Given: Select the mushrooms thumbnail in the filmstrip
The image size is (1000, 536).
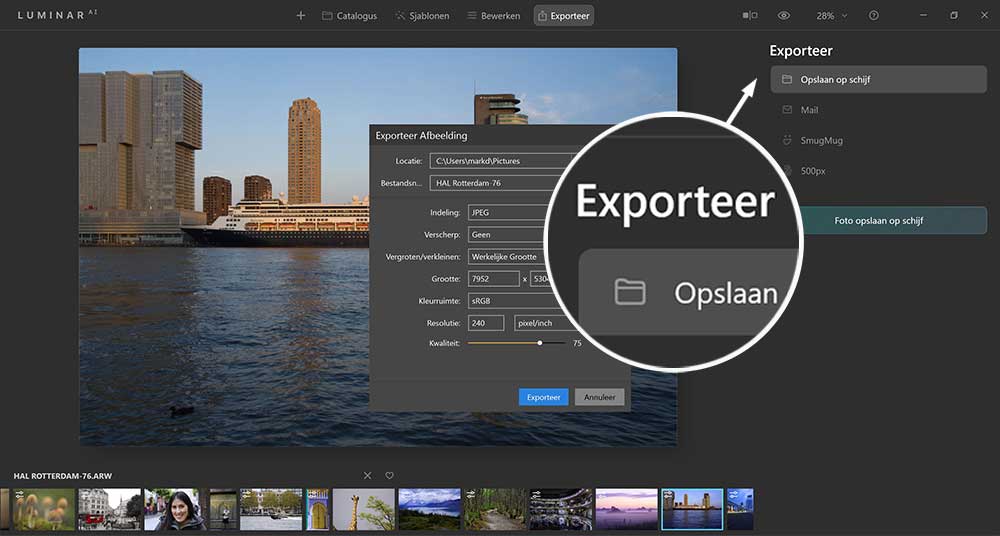Looking at the screenshot, I should 43,509.
